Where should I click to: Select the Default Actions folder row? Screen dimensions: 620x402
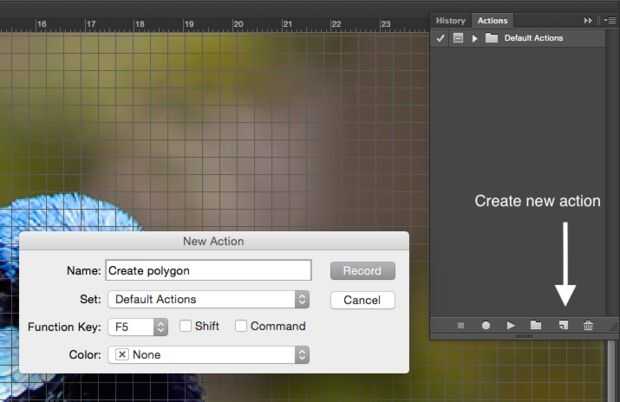[518, 38]
